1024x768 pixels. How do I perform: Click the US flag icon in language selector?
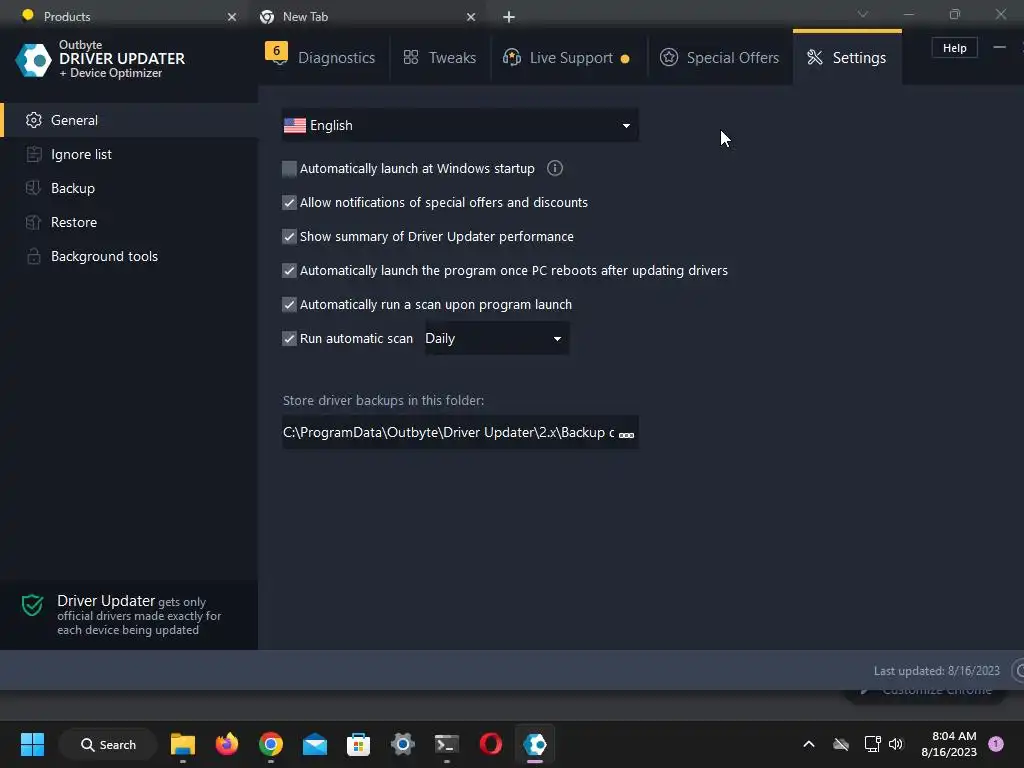[x=295, y=125]
